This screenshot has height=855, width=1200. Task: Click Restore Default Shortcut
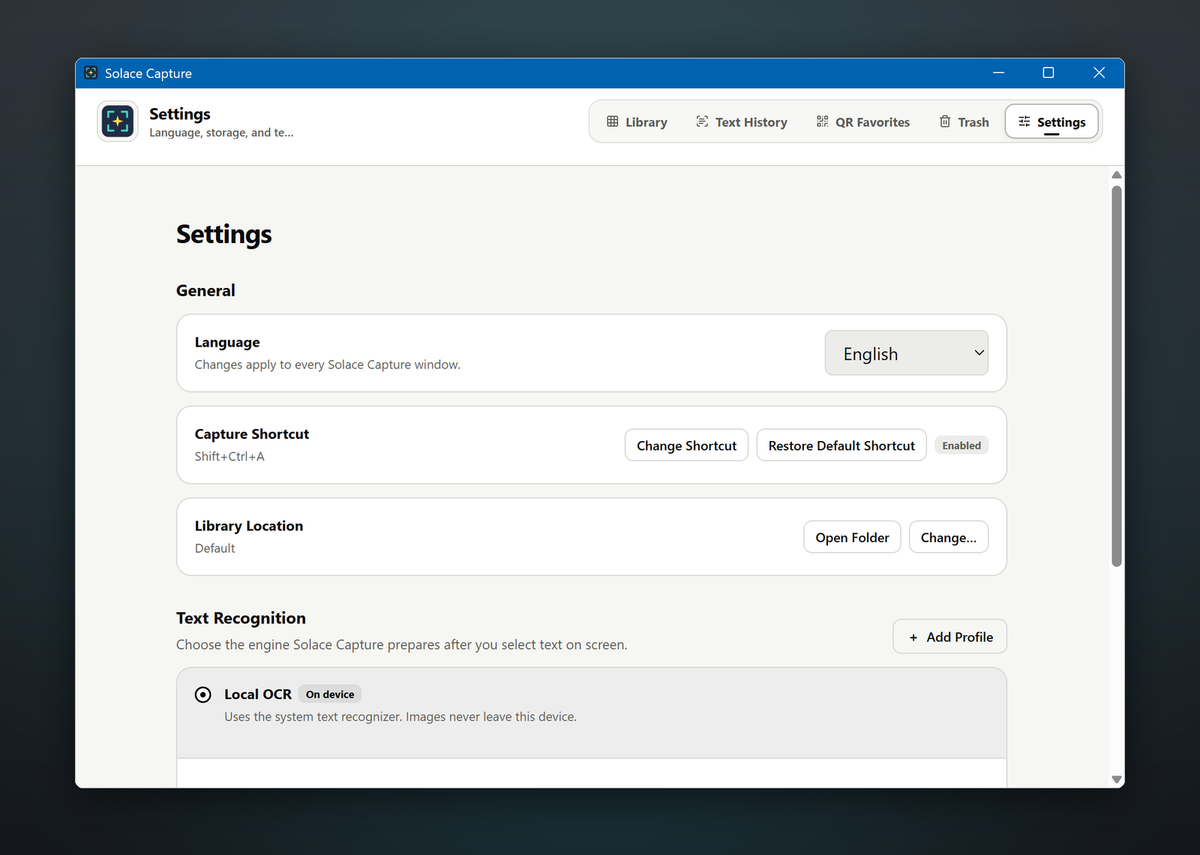pos(841,445)
